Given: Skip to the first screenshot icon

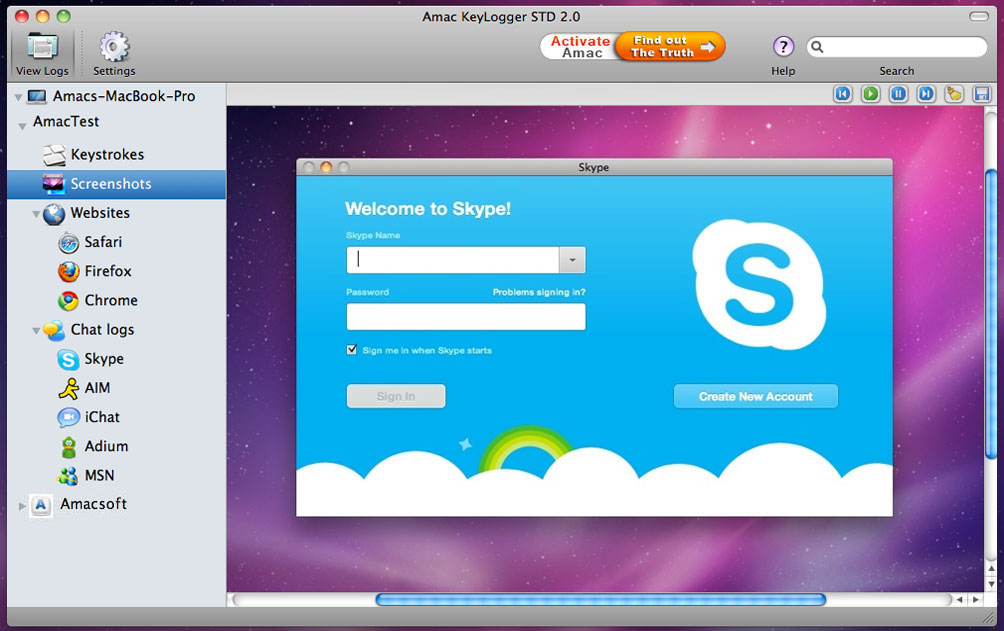Looking at the screenshot, I should click(x=843, y=94).
